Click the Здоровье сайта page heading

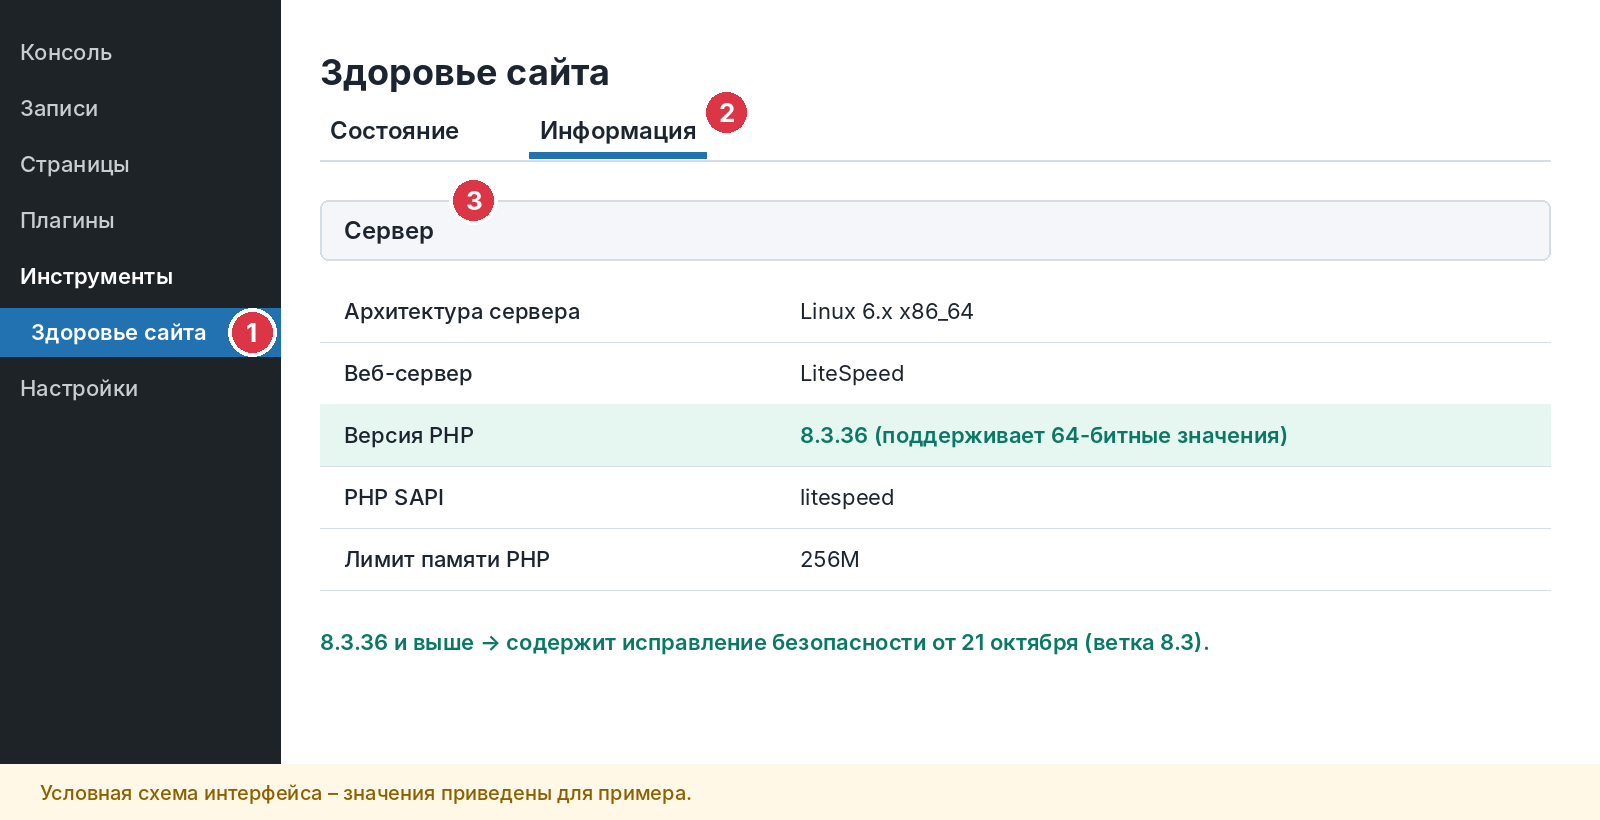coord(464,72)
